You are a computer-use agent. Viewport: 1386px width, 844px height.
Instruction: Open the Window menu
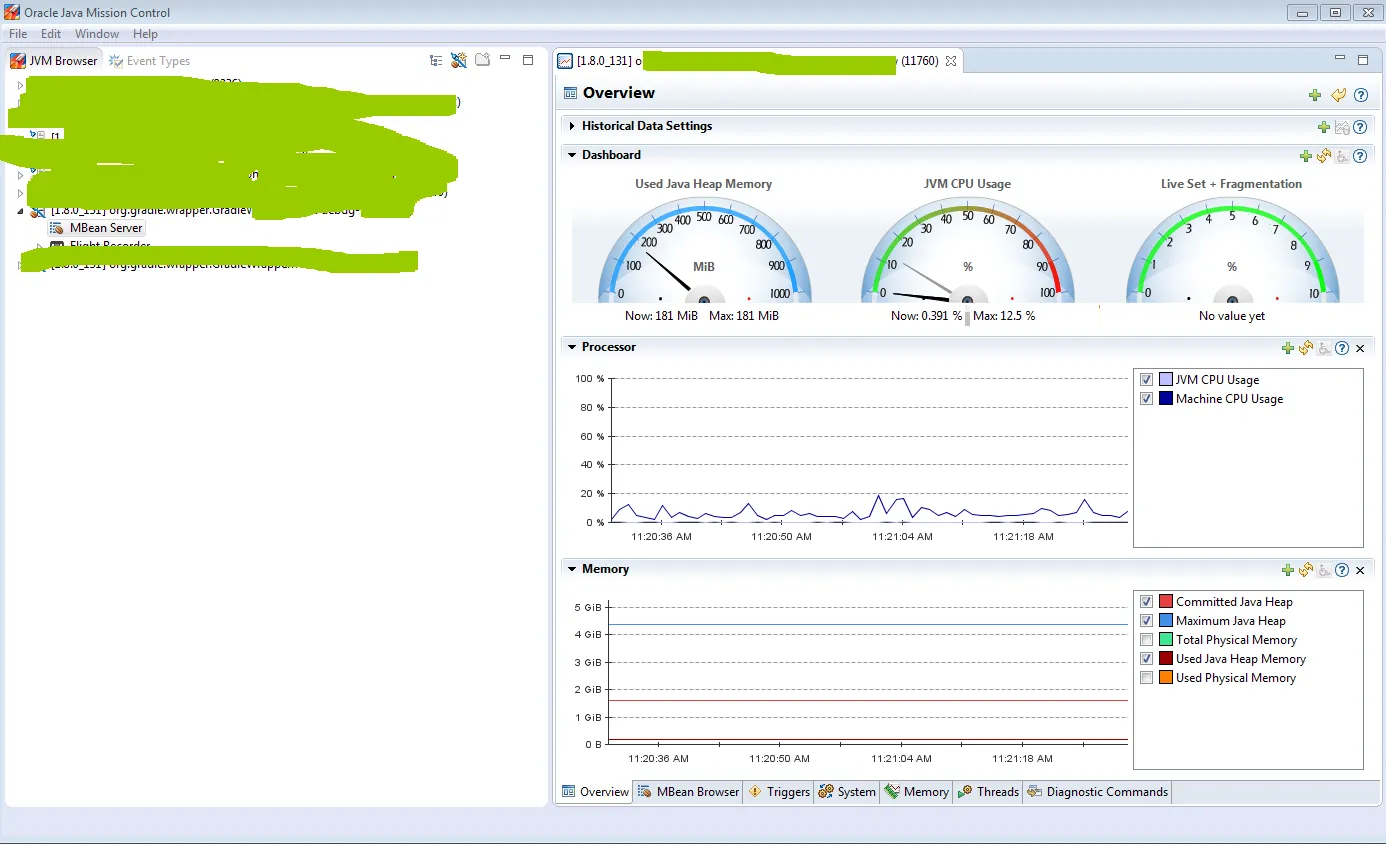(x=97, y=34)
